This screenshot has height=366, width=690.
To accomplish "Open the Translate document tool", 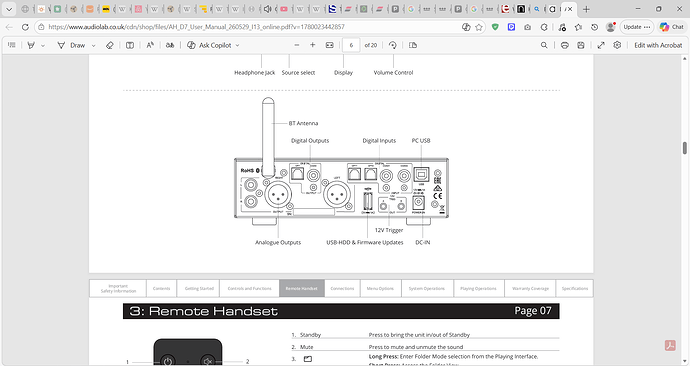I will pos(170,45).
